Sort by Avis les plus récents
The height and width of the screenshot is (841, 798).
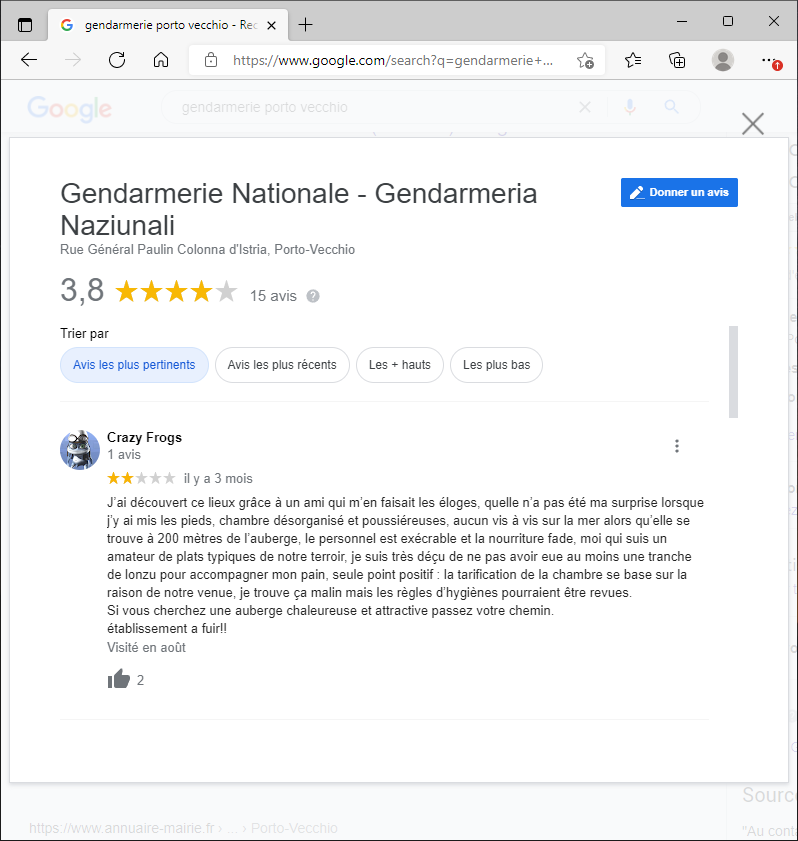pyautogui.click(x=282, y=365)
